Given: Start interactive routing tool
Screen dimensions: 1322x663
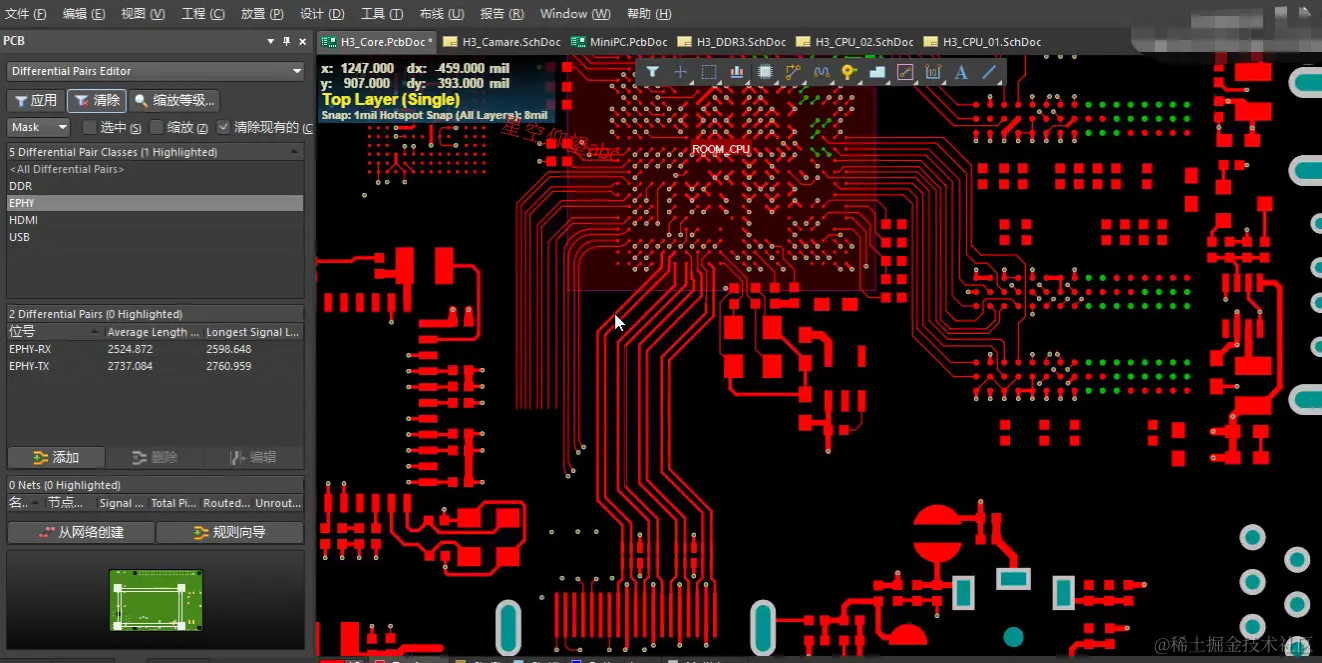Looking at the screenshot, I should 793,72.
